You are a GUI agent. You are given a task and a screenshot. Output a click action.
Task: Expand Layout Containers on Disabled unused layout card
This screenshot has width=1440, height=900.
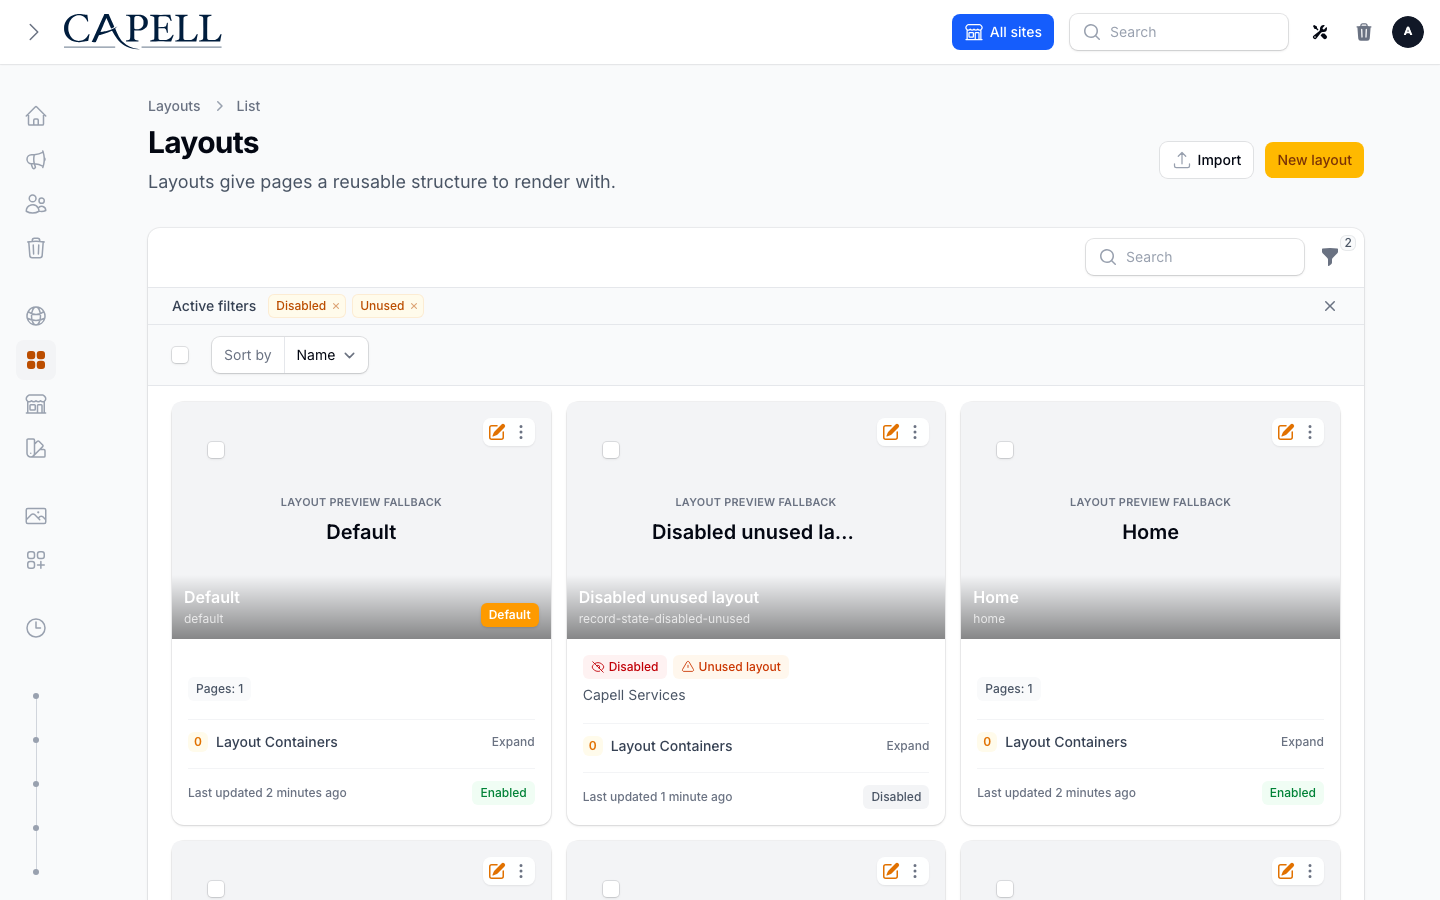(x=908, y=746)
